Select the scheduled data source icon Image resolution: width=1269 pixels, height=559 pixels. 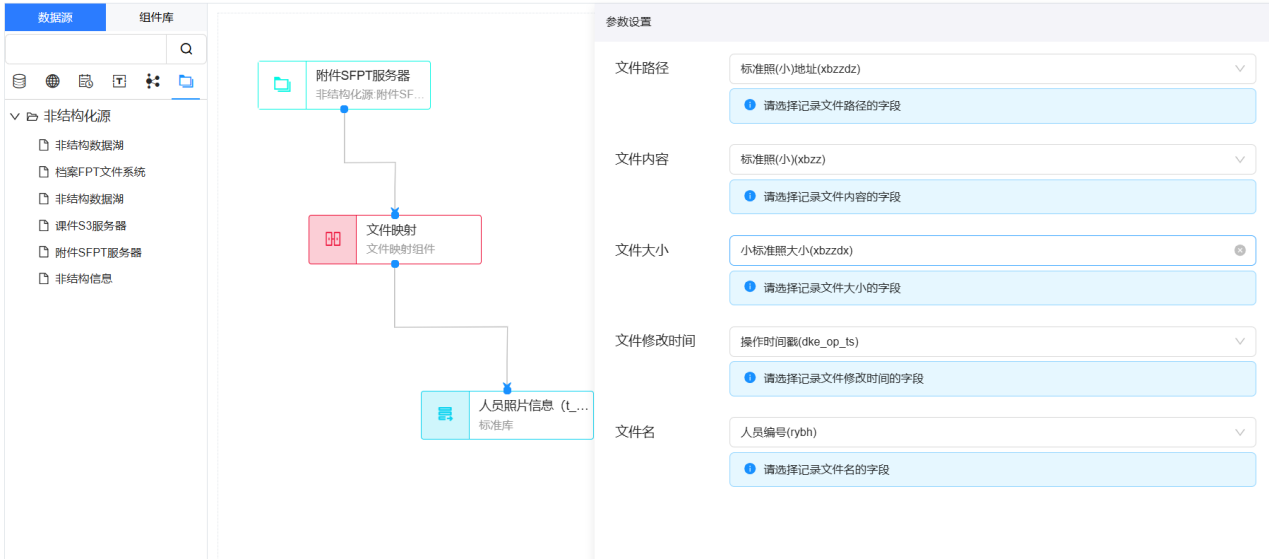86,81
